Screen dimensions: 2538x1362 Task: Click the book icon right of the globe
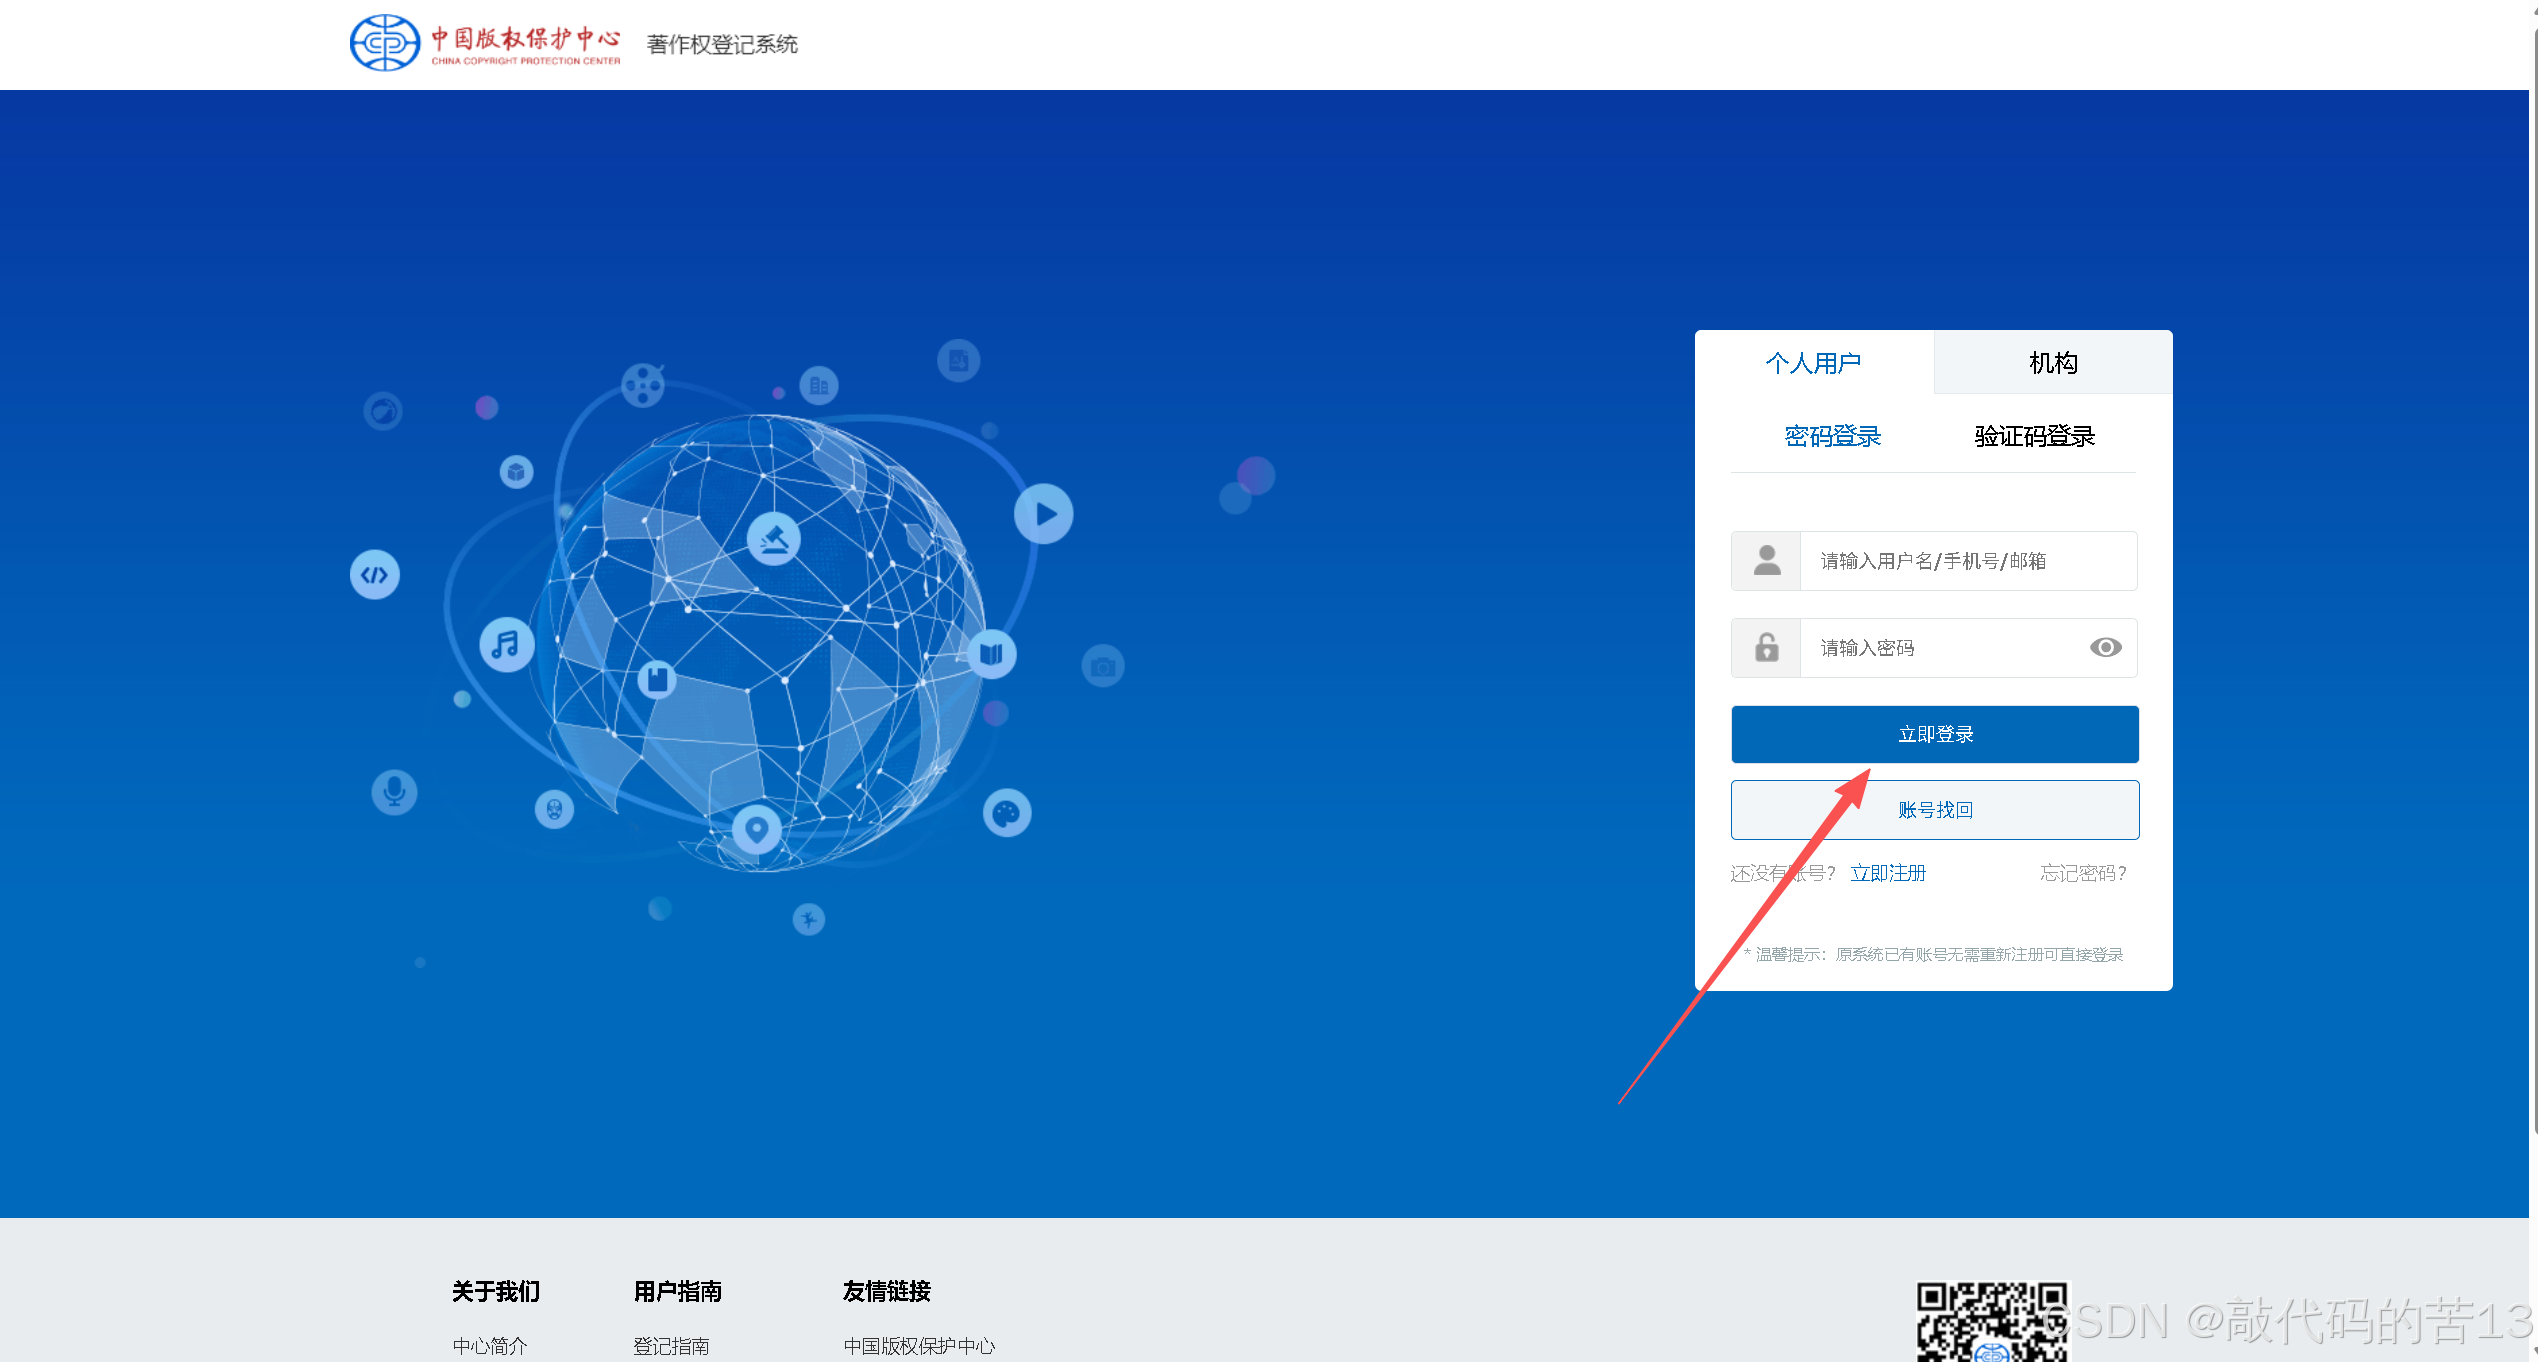point(991,654)
